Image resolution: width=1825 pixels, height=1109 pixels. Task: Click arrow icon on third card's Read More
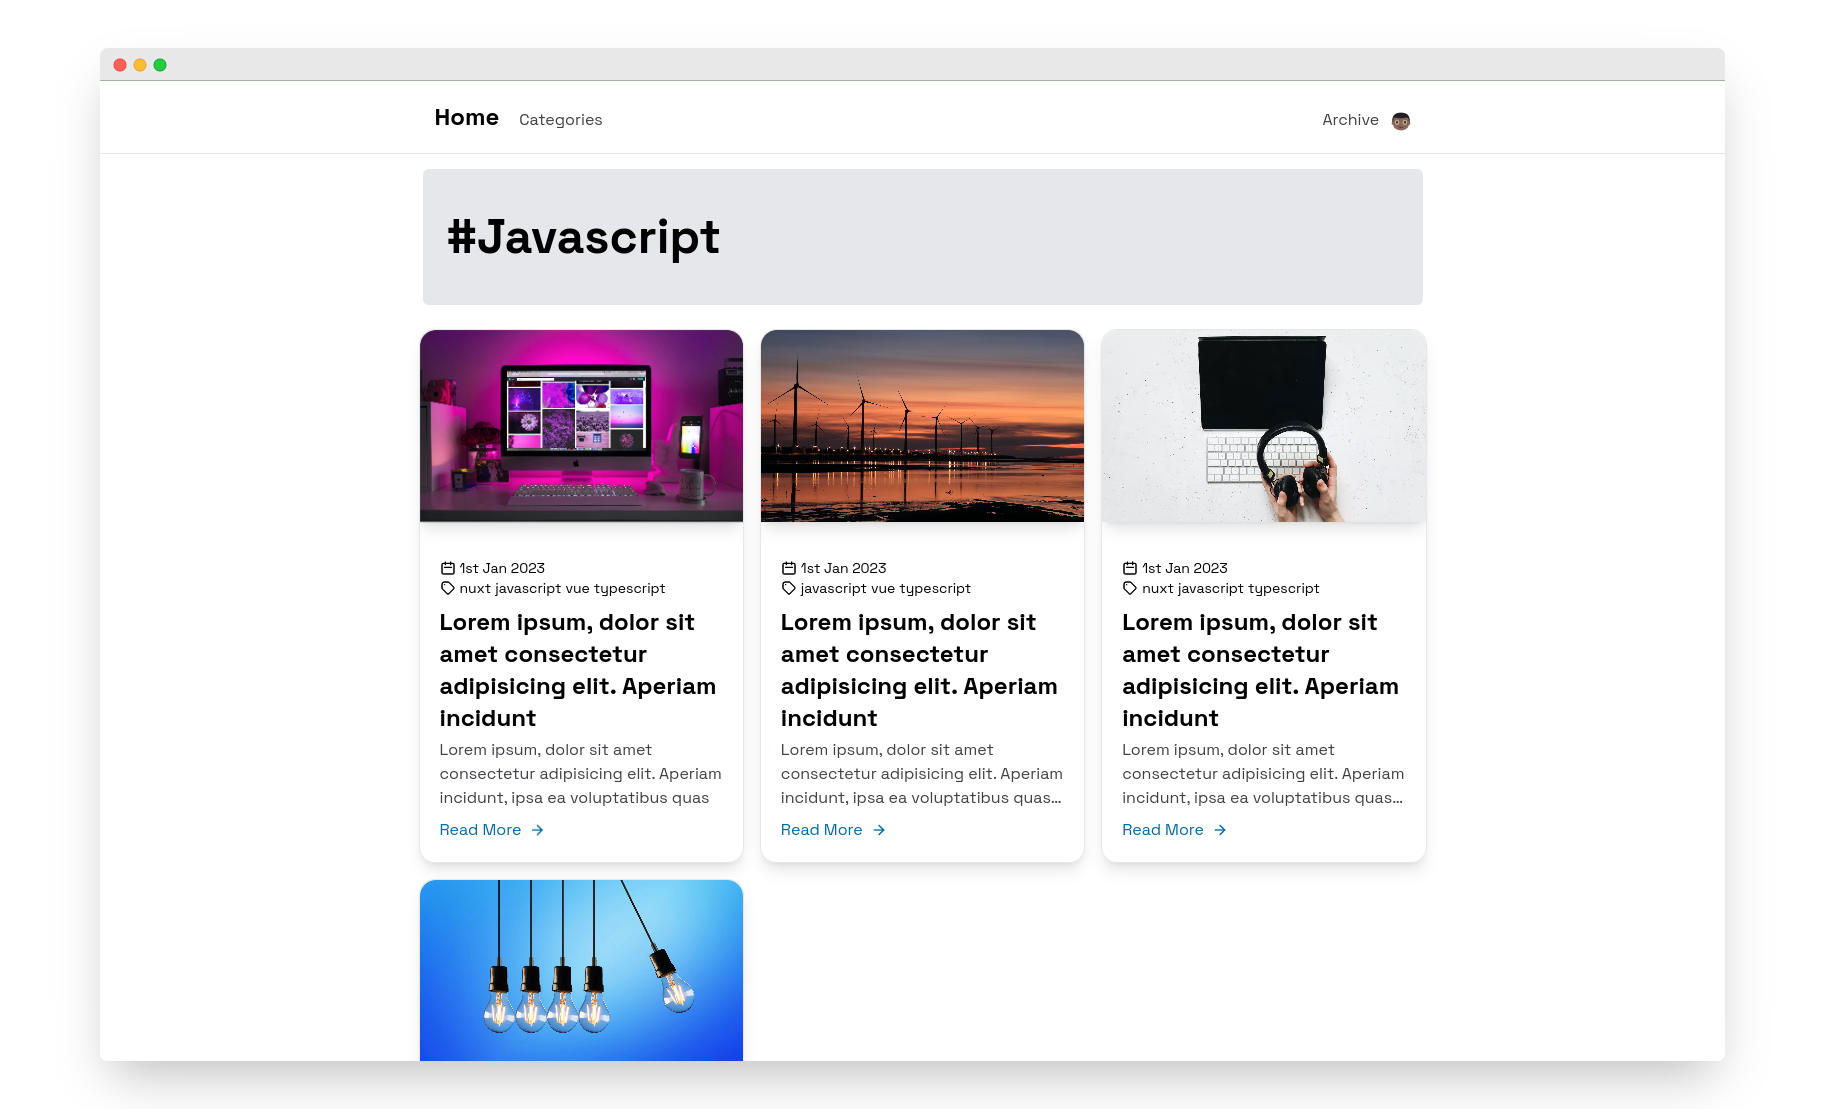1220,830
